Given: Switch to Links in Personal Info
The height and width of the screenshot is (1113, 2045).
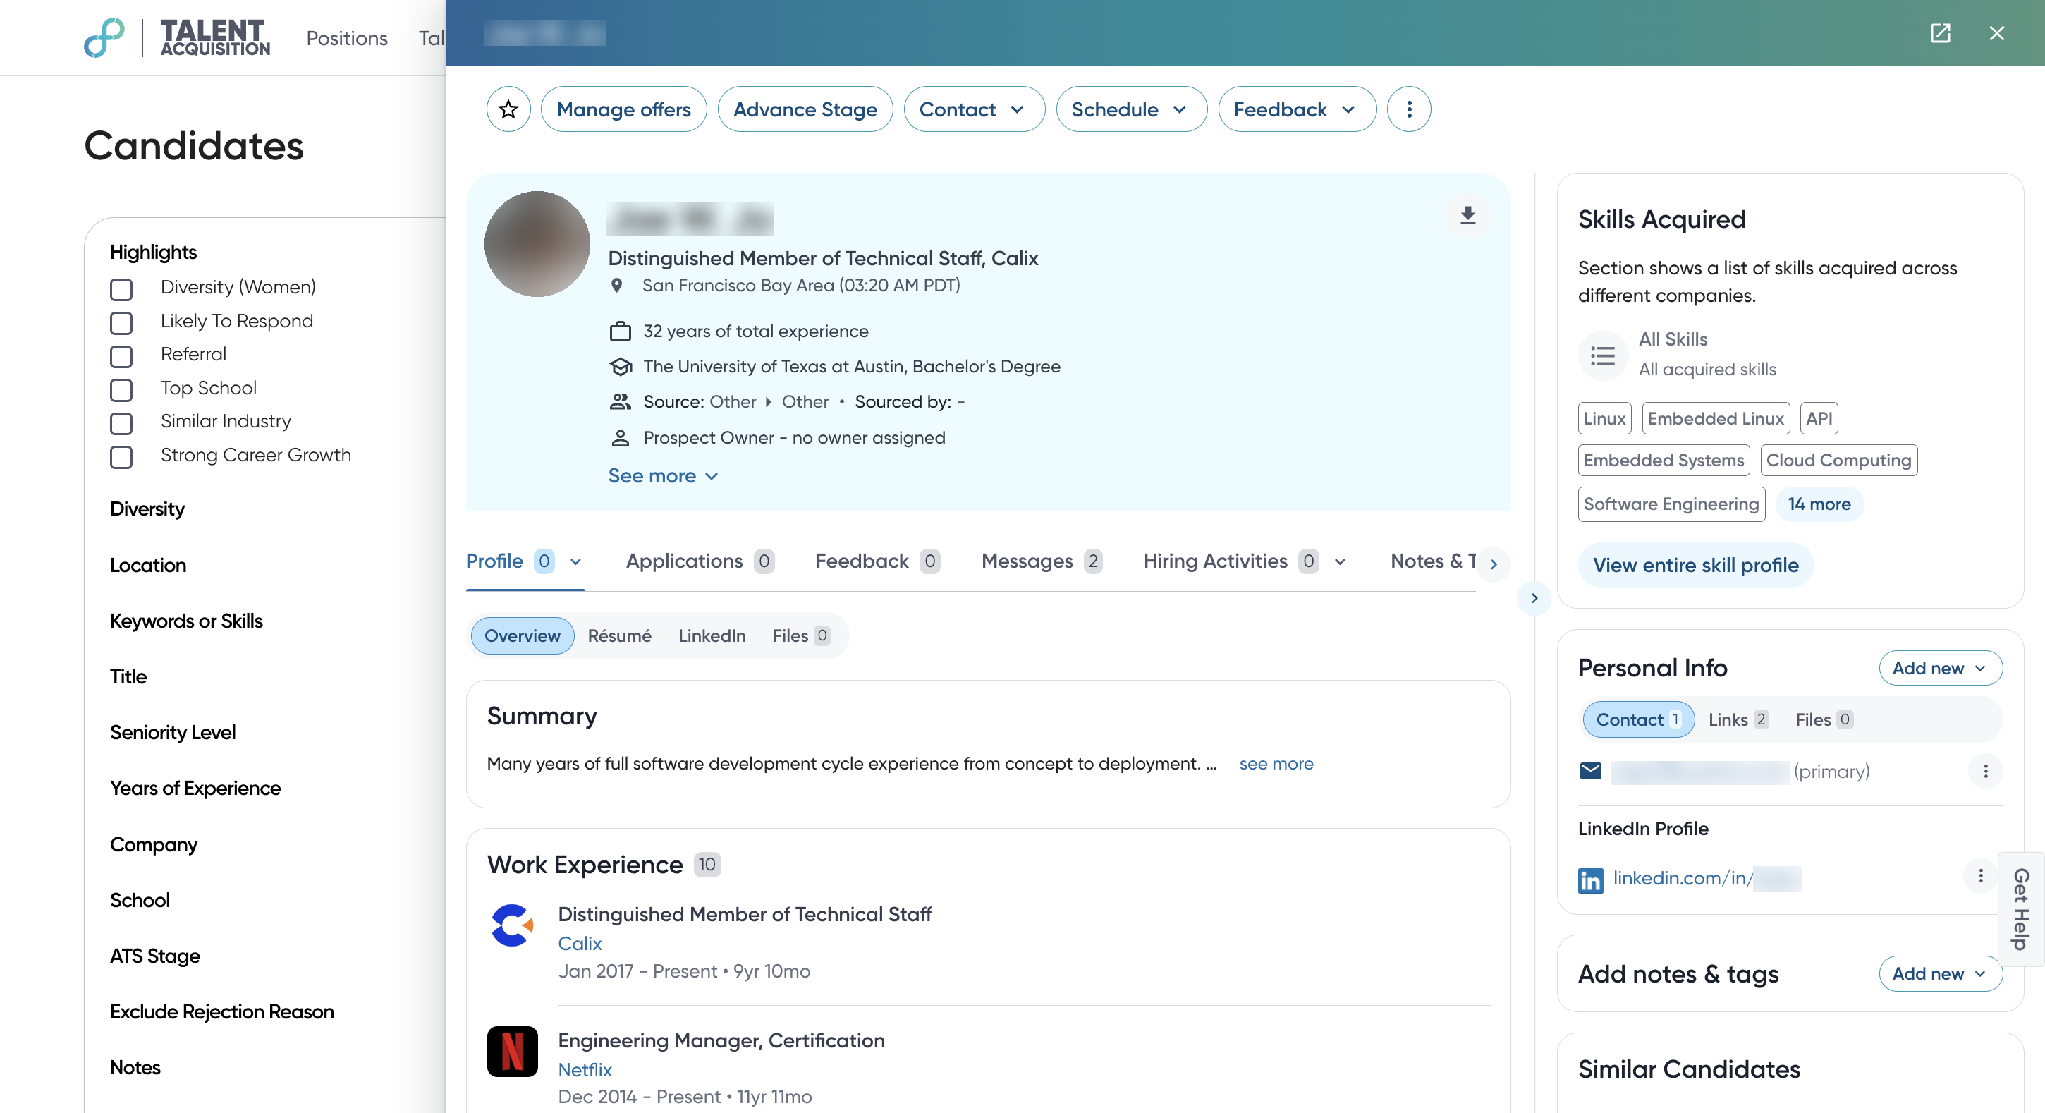Looking at the screenshot, I should coord(1738,720).
